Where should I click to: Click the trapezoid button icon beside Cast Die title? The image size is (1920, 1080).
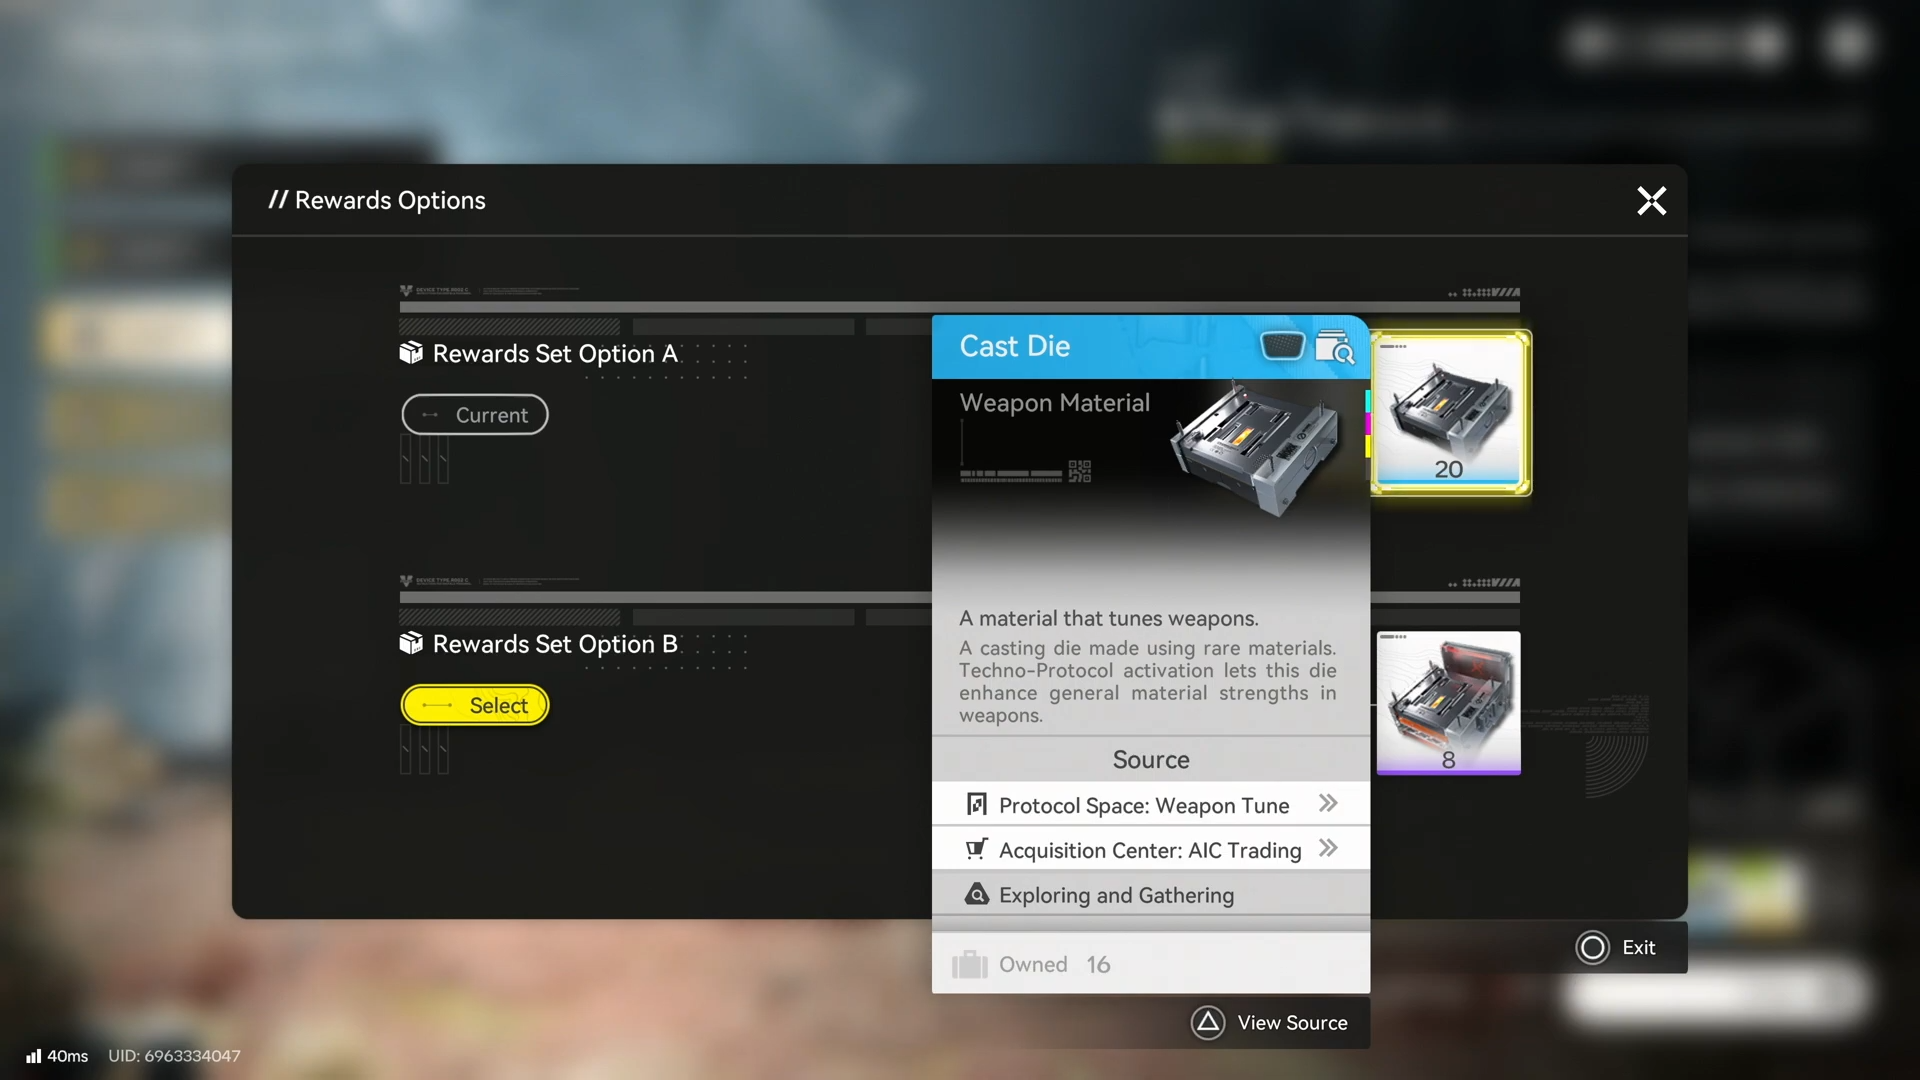click(1281, 346)
